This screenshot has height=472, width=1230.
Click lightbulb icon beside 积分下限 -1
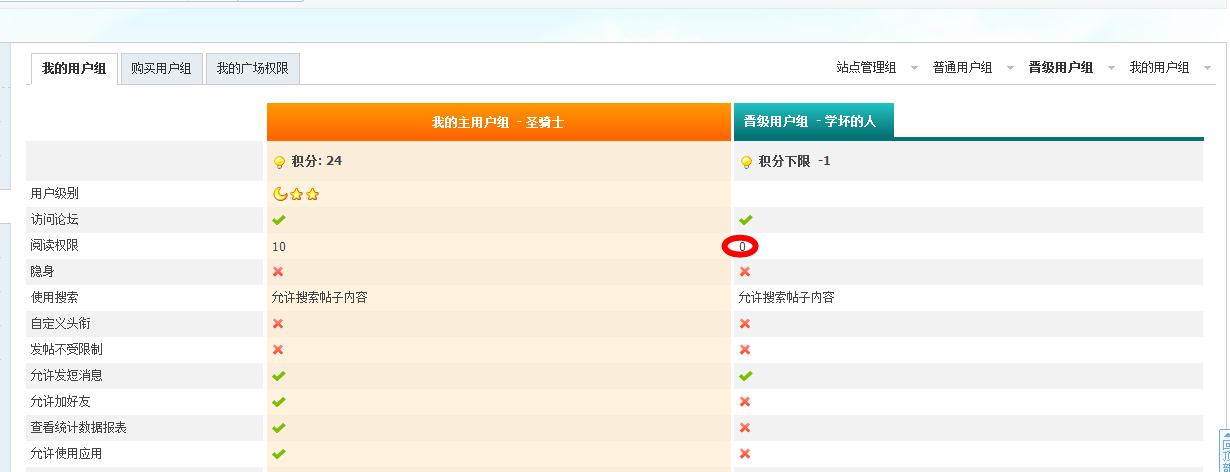point(746,162)
